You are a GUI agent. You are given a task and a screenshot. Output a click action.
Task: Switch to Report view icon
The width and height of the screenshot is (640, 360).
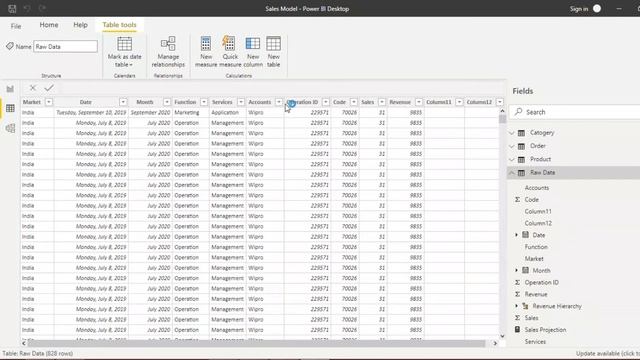(x=10, y=89)
